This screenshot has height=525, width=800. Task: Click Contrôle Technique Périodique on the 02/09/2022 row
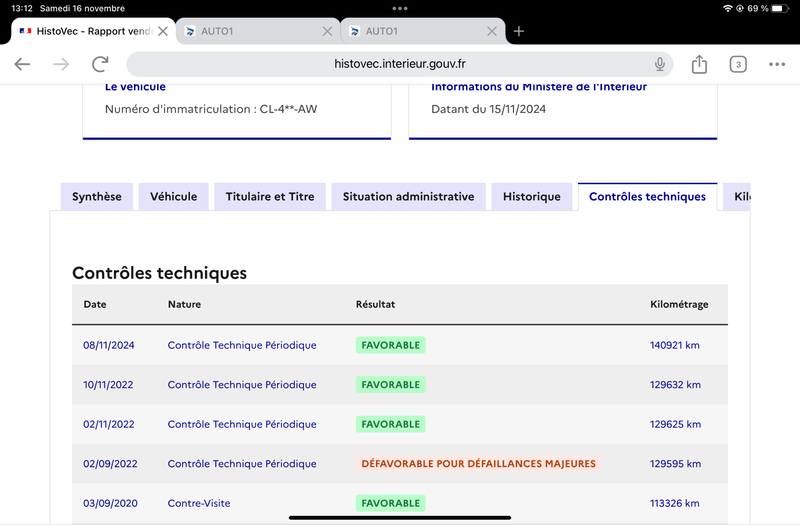click(x=242, y=464)
